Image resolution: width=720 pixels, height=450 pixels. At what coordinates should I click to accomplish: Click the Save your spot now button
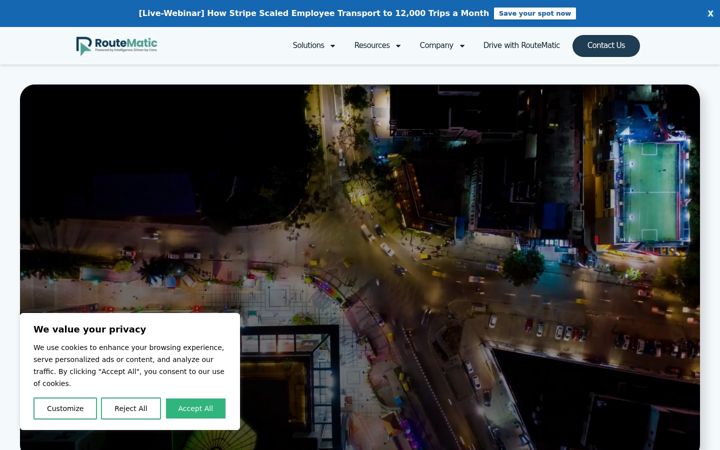click(534, 13)
